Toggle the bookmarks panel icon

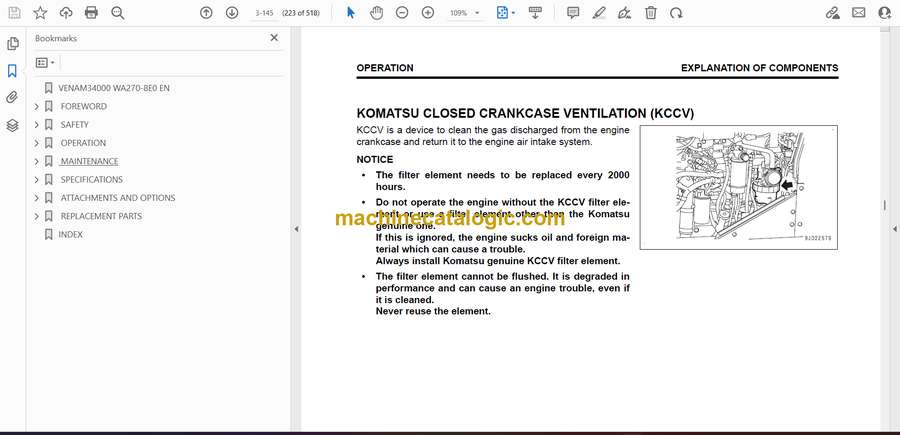[12, 71]
